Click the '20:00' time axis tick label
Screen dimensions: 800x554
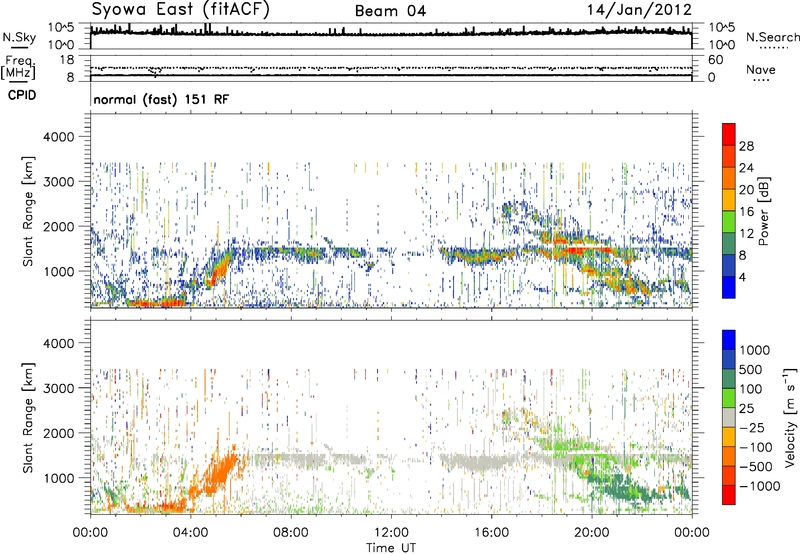(x=591, y=533)
